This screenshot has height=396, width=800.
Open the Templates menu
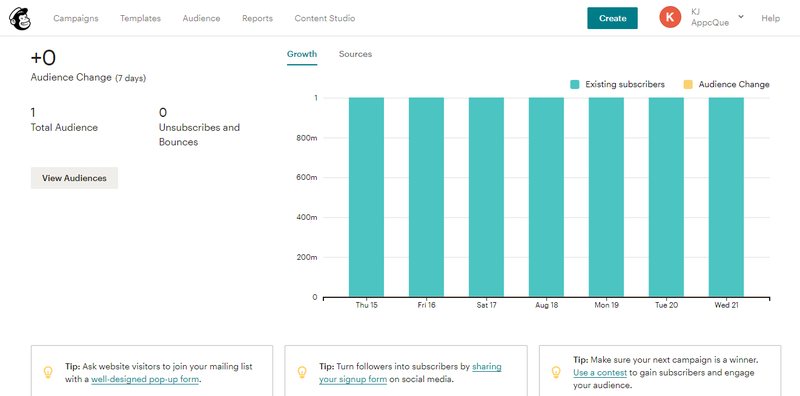[x=140, y=18]
